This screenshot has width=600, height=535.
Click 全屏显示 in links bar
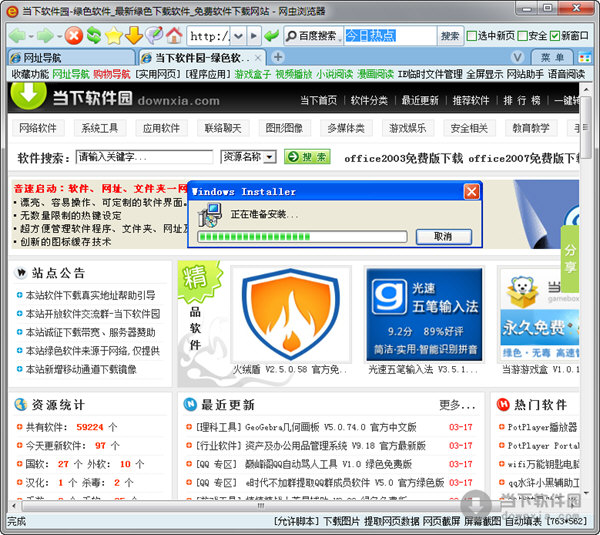coord(484,74)
